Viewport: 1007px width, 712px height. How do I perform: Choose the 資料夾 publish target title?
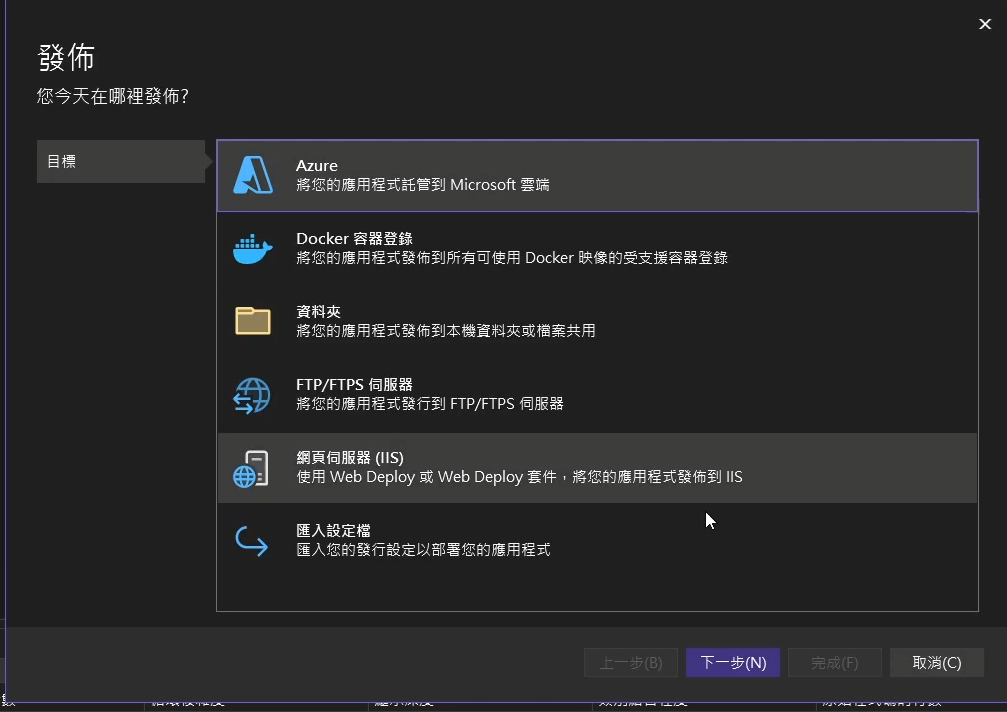[x=318, y=312]
